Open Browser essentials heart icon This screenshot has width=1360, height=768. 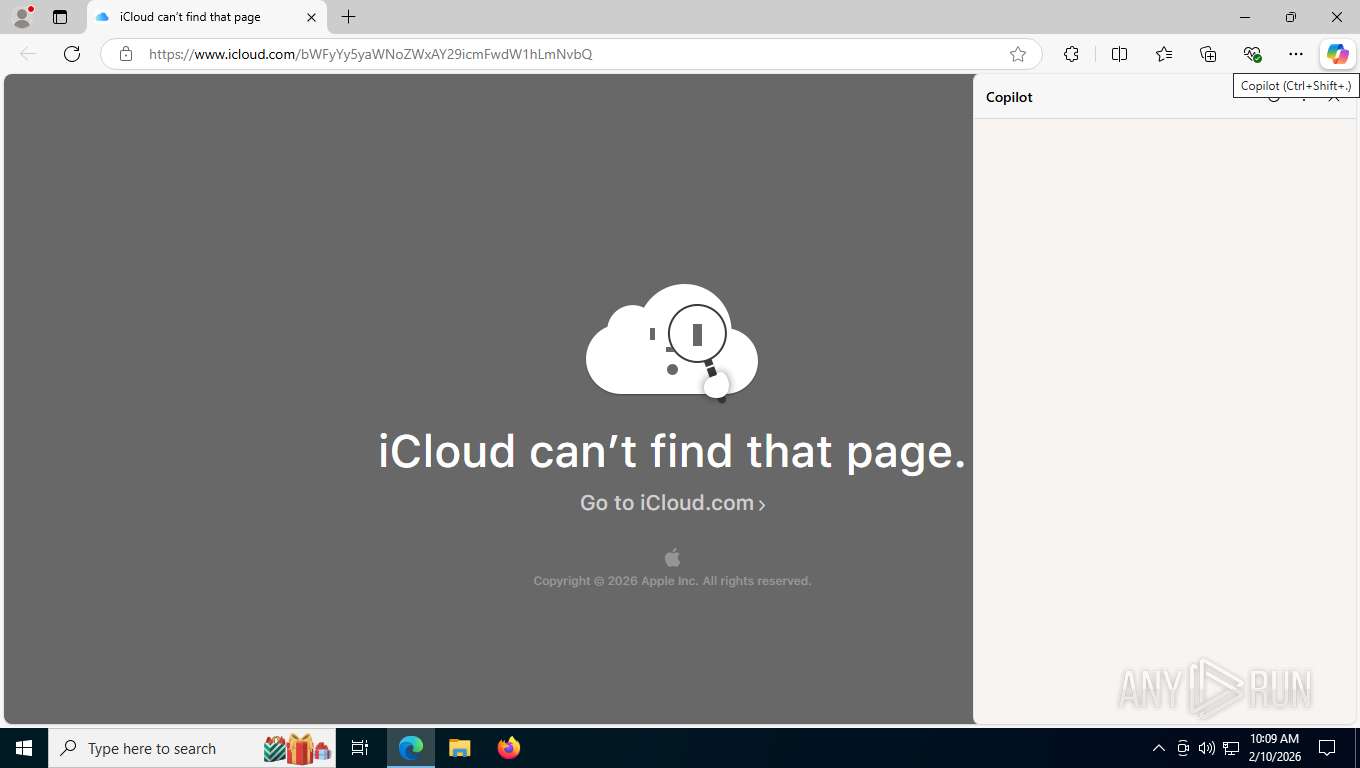1252,54
